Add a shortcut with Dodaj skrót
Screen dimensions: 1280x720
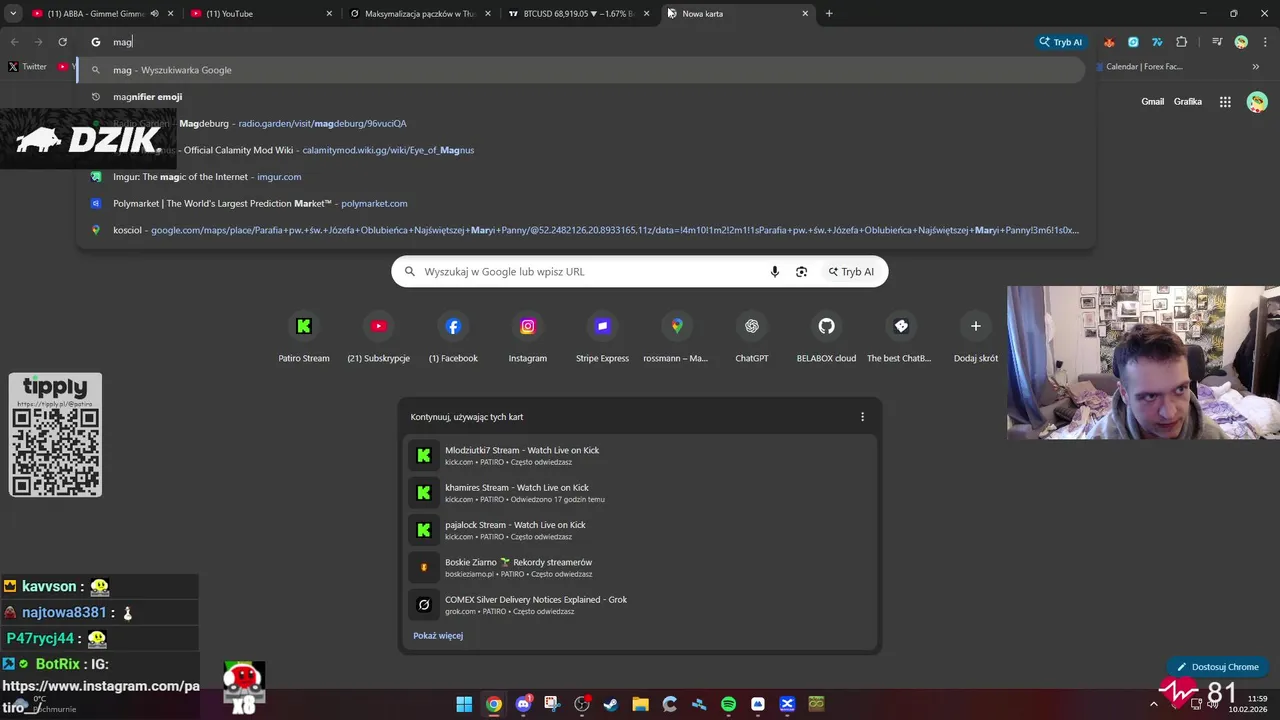click(x=976, y=338)
